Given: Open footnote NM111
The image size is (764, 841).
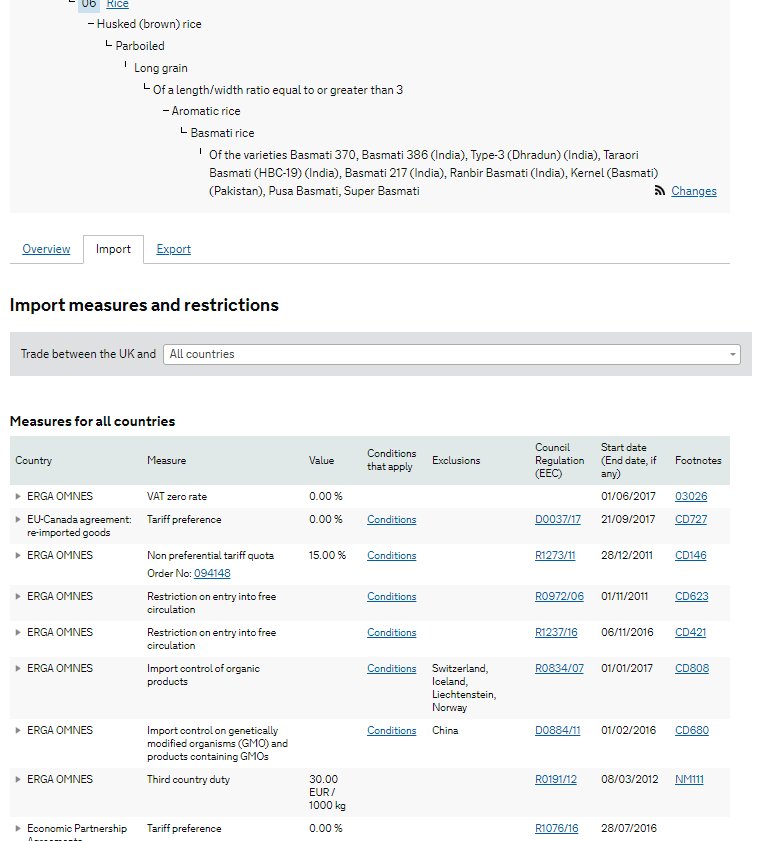Looking at the screenshot, I should click(x=689, y=779).
